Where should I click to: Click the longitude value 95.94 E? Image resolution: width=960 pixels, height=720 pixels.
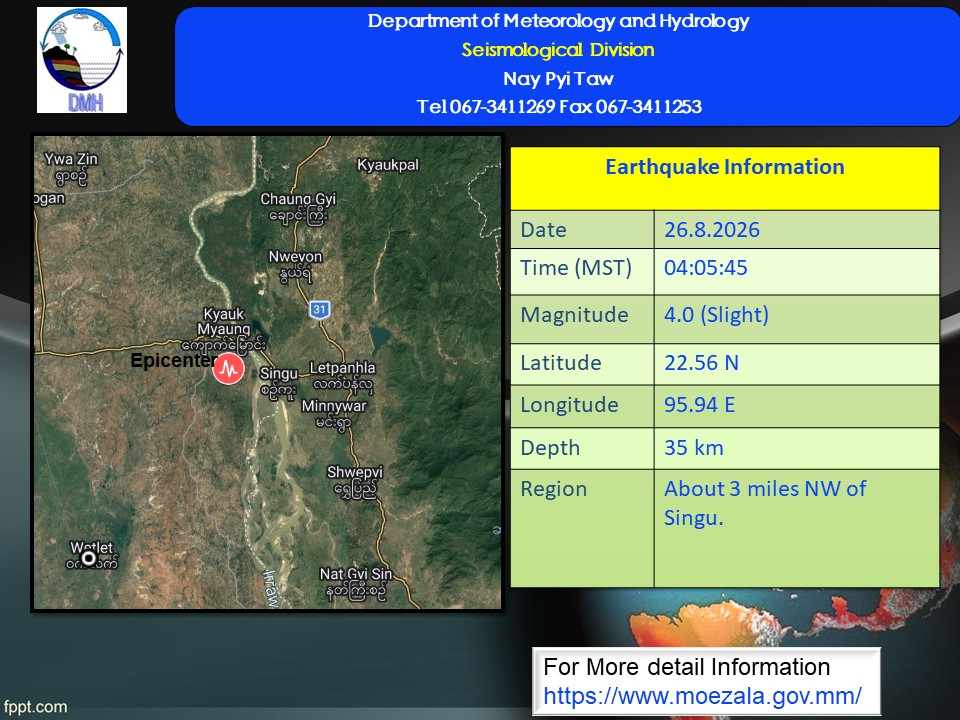[x=700, y=405]
